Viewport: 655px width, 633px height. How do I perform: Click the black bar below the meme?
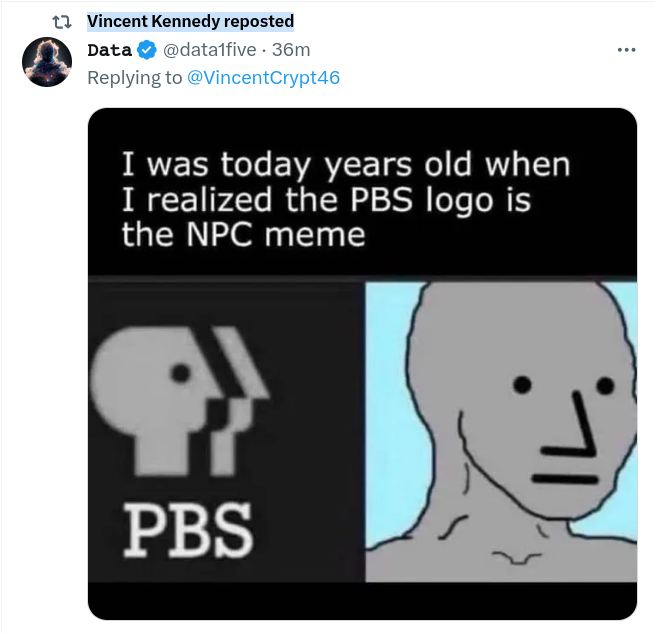362,600
